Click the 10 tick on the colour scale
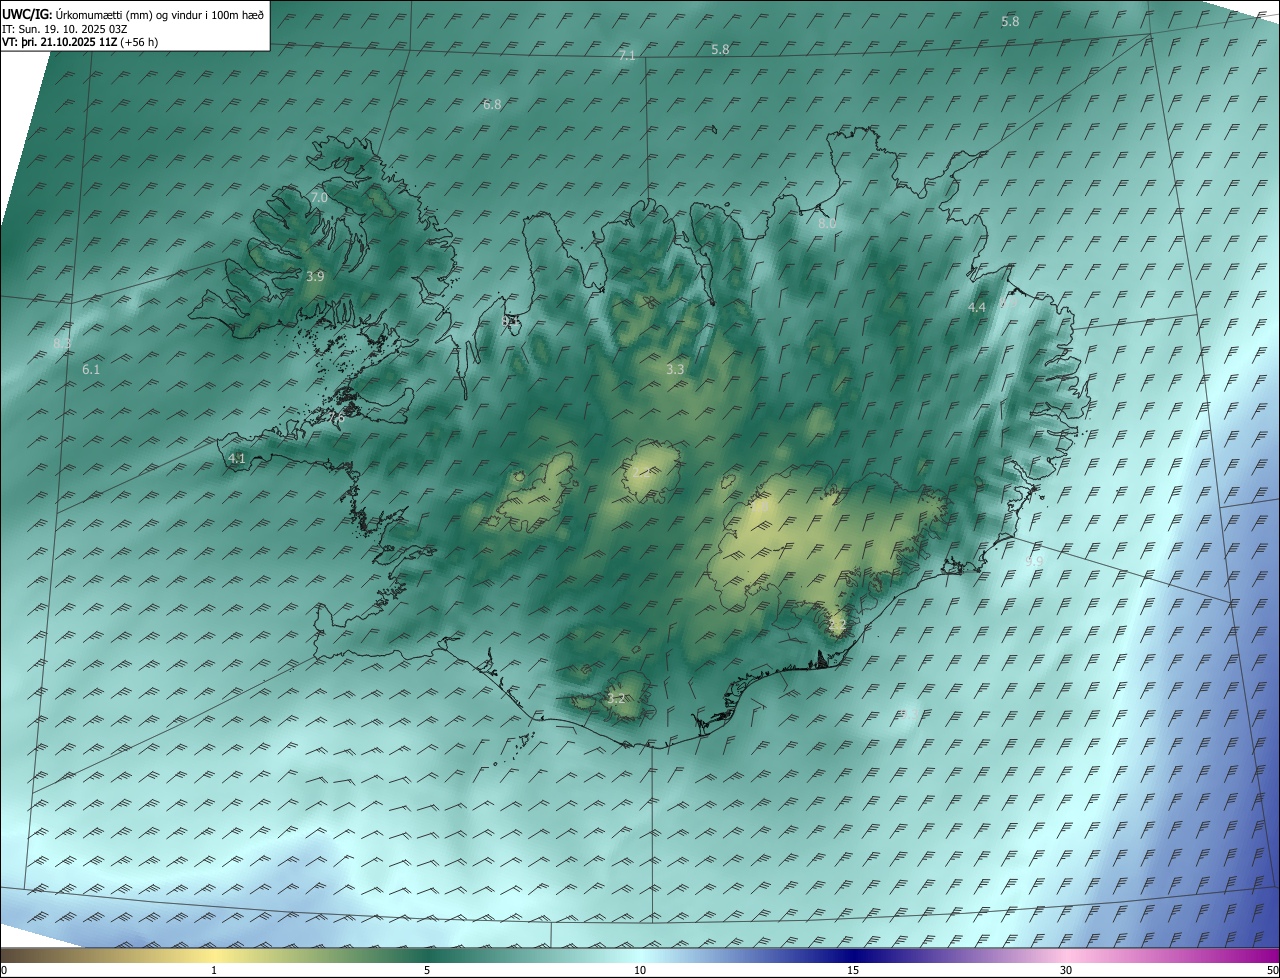1280x978 pixels. [640, 970]
